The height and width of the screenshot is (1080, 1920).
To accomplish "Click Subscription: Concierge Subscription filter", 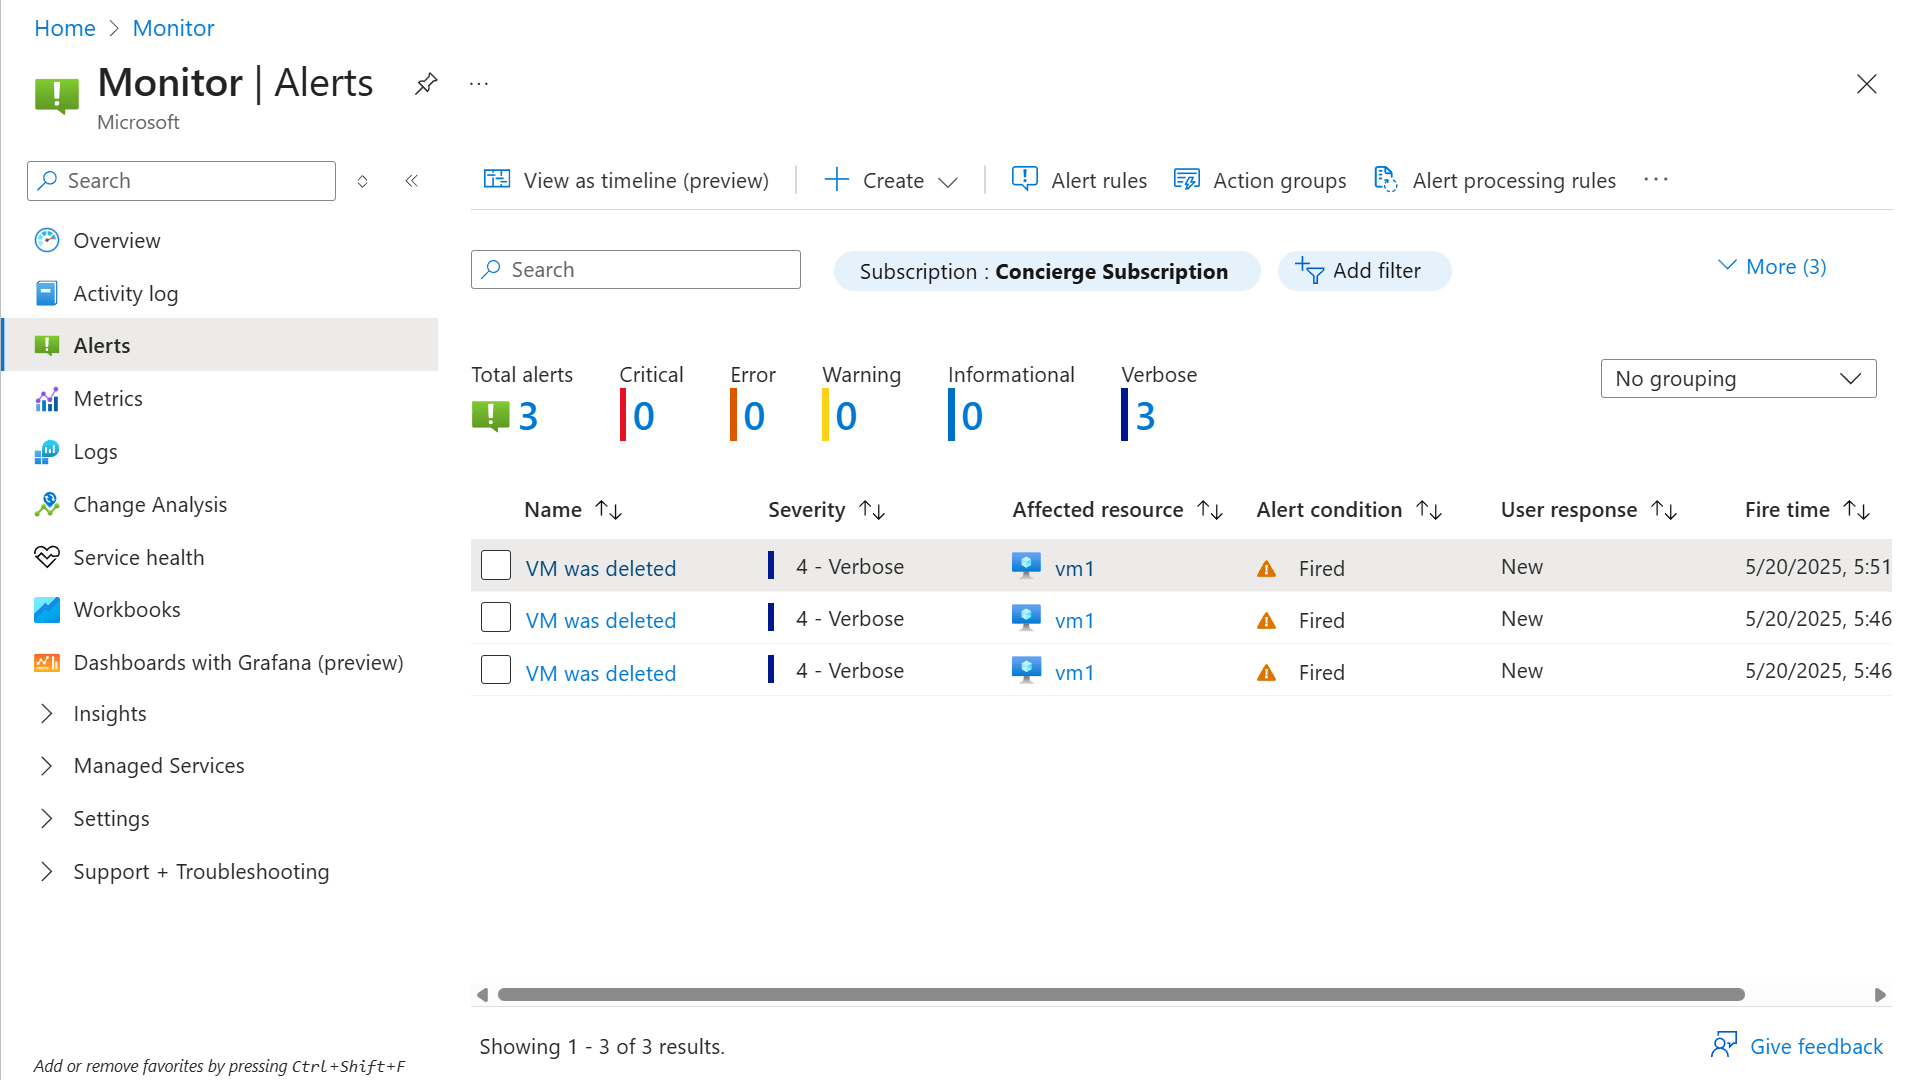I will (1046, 271).
